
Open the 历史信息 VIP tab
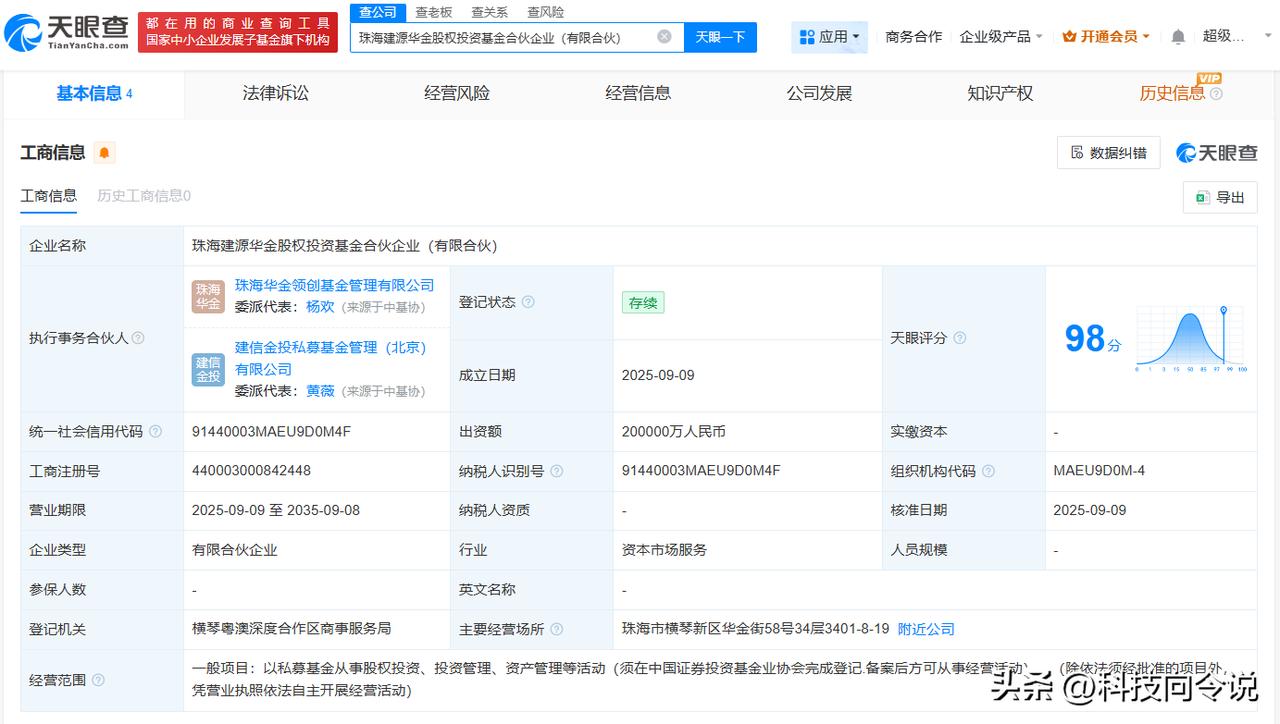pos(1172,94)
